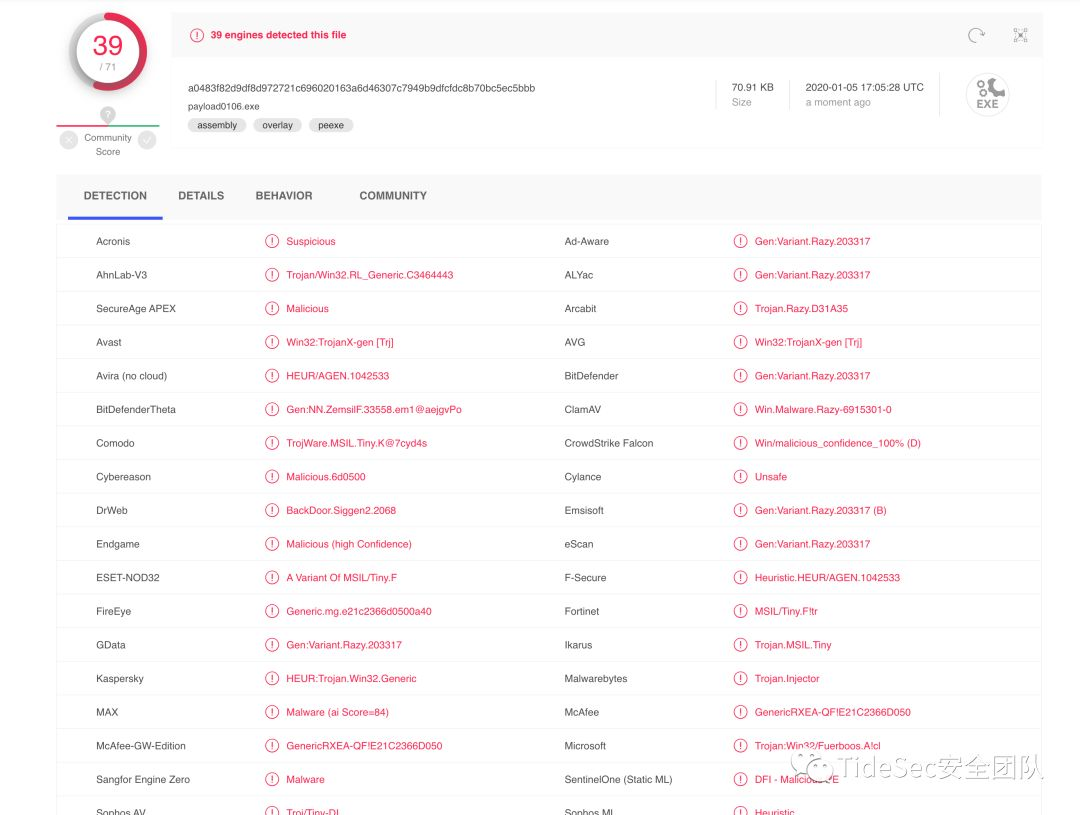Screen dimensions: 1080x815
Task: Click the 'SentinelOne (Static ML)' engine name
Action: pyautogui.click(x=618, y=779)
